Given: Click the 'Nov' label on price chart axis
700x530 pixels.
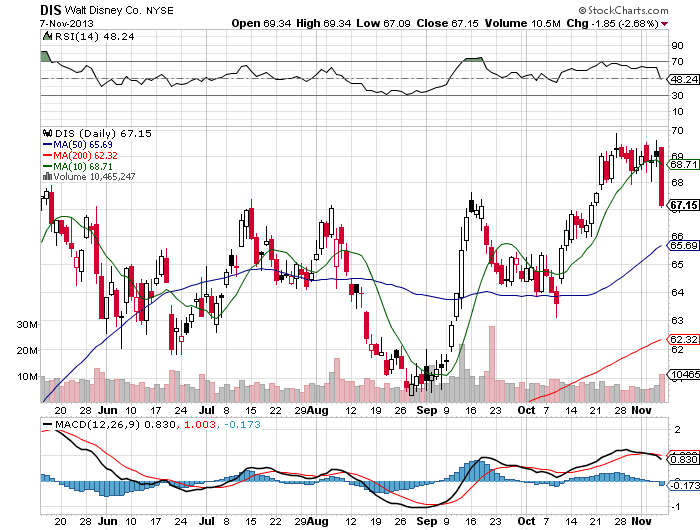Looking at the screenshot, I should (x=641, y=410).
